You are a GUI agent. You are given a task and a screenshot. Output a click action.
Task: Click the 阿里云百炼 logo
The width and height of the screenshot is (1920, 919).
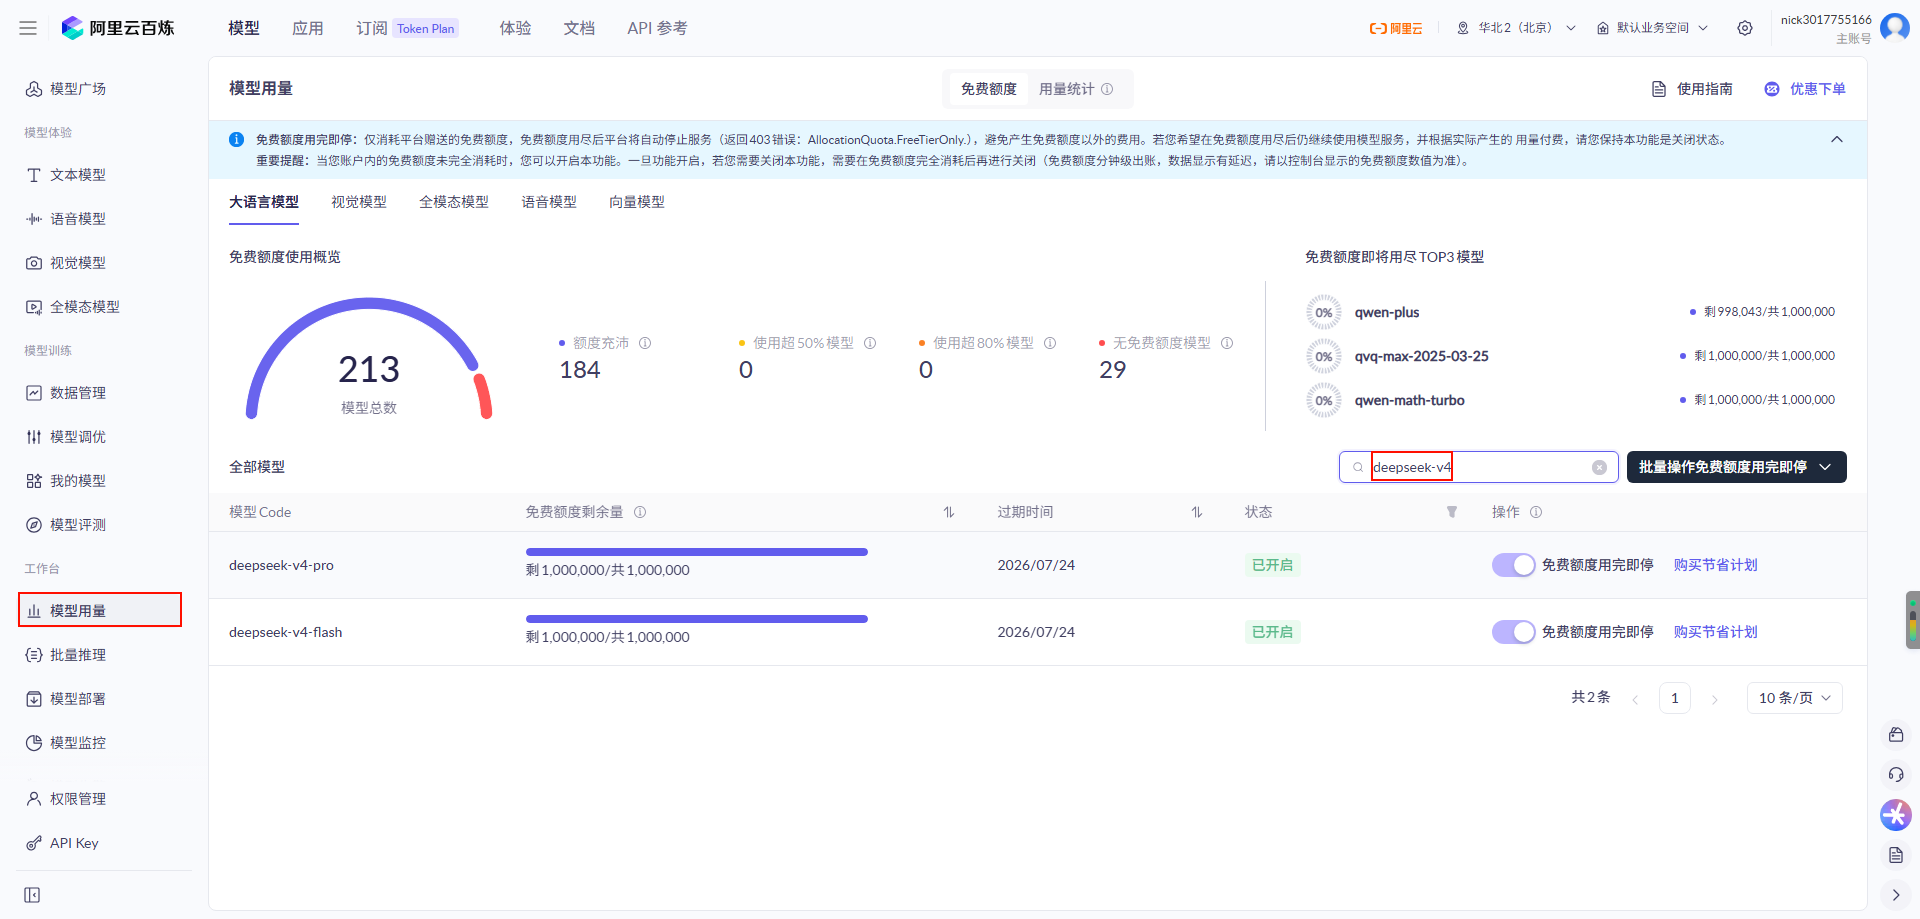[118, 28]
